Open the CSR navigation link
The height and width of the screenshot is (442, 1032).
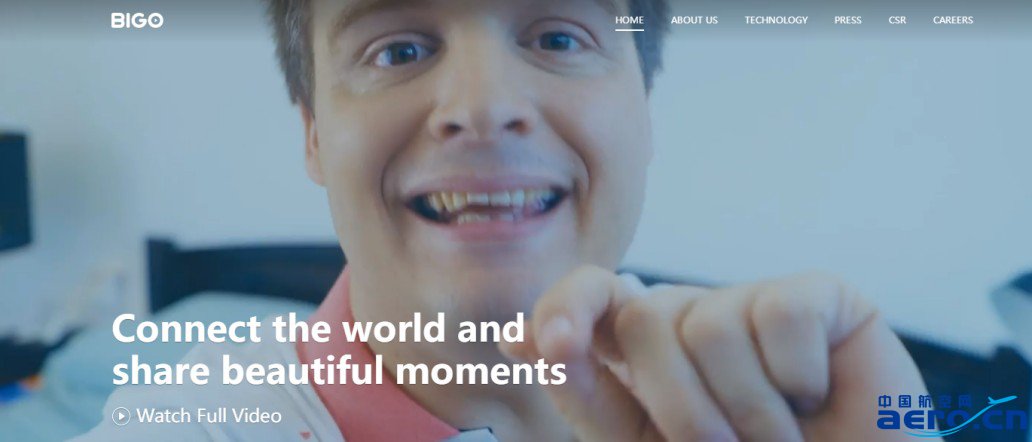(x=897, y=20)
